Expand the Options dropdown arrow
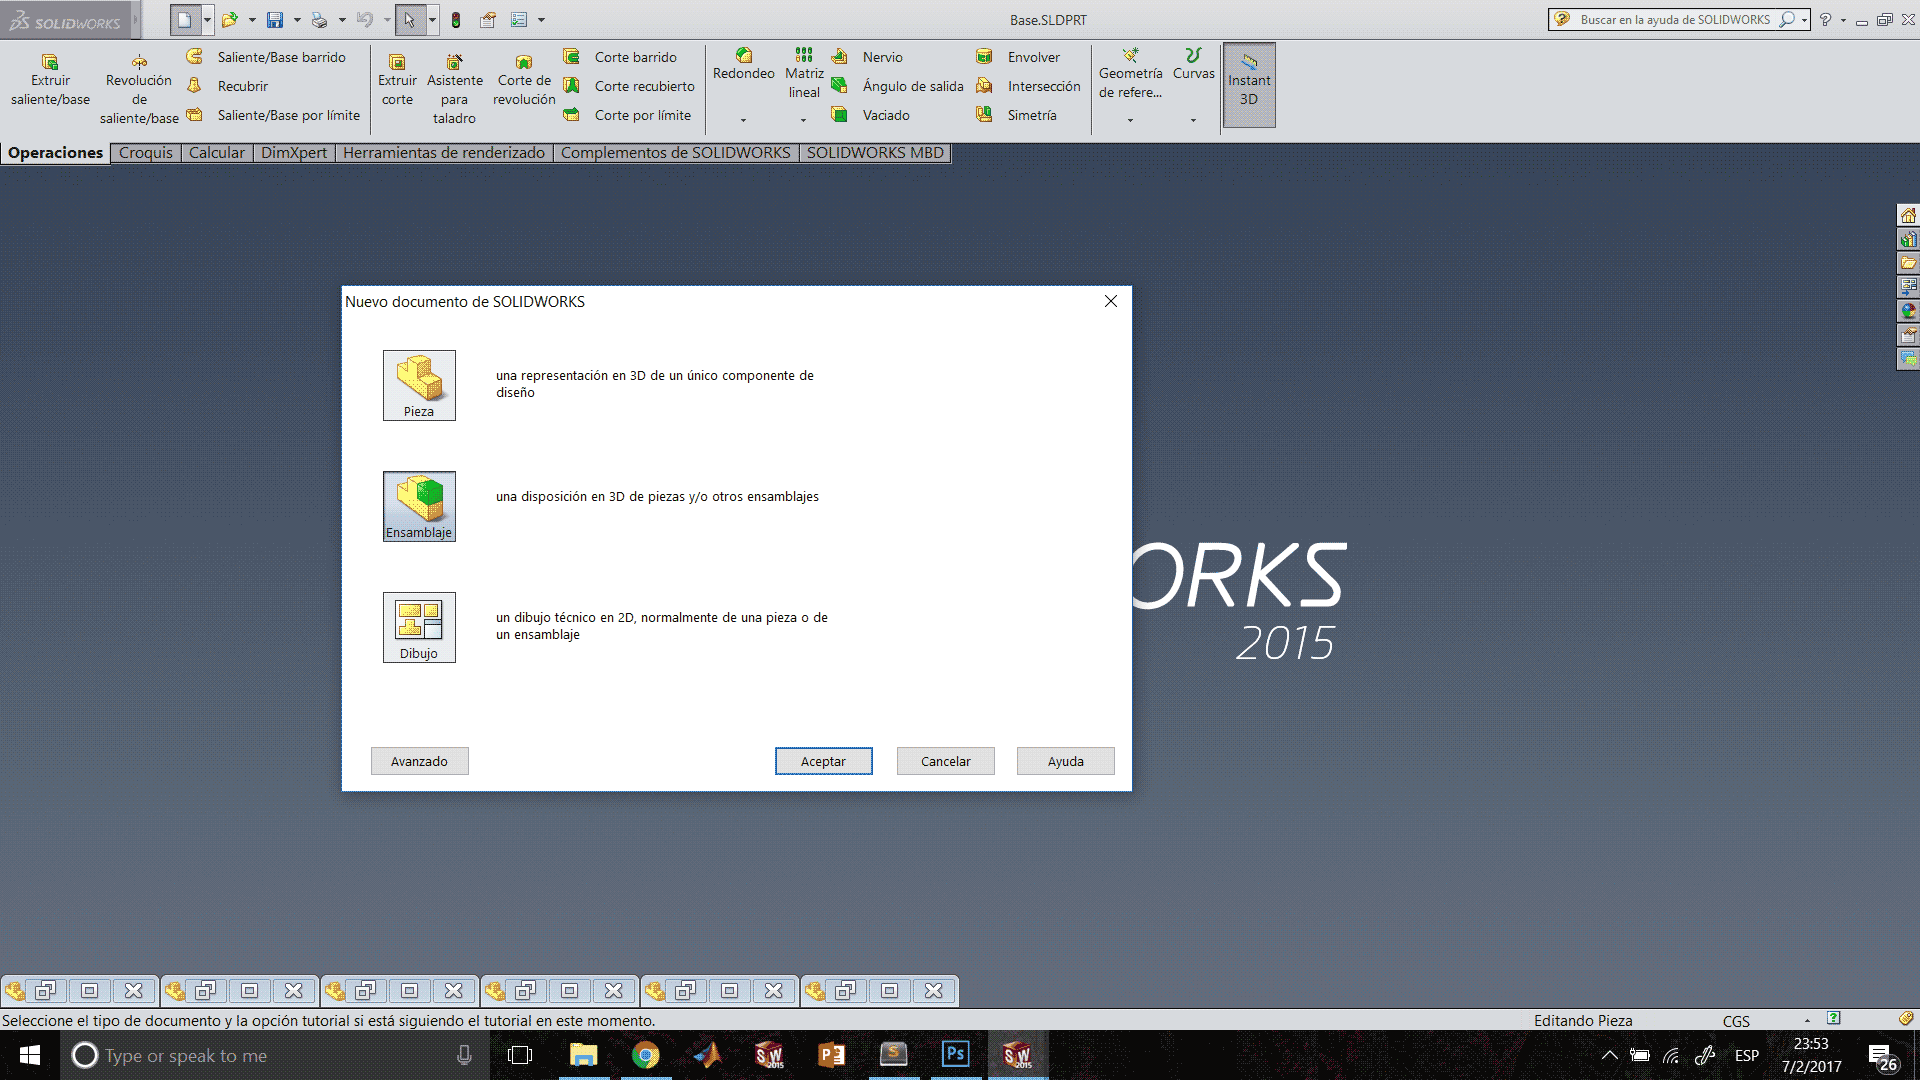Image resolution: width=1920 pixels, height=1080 pixels. 541,20
